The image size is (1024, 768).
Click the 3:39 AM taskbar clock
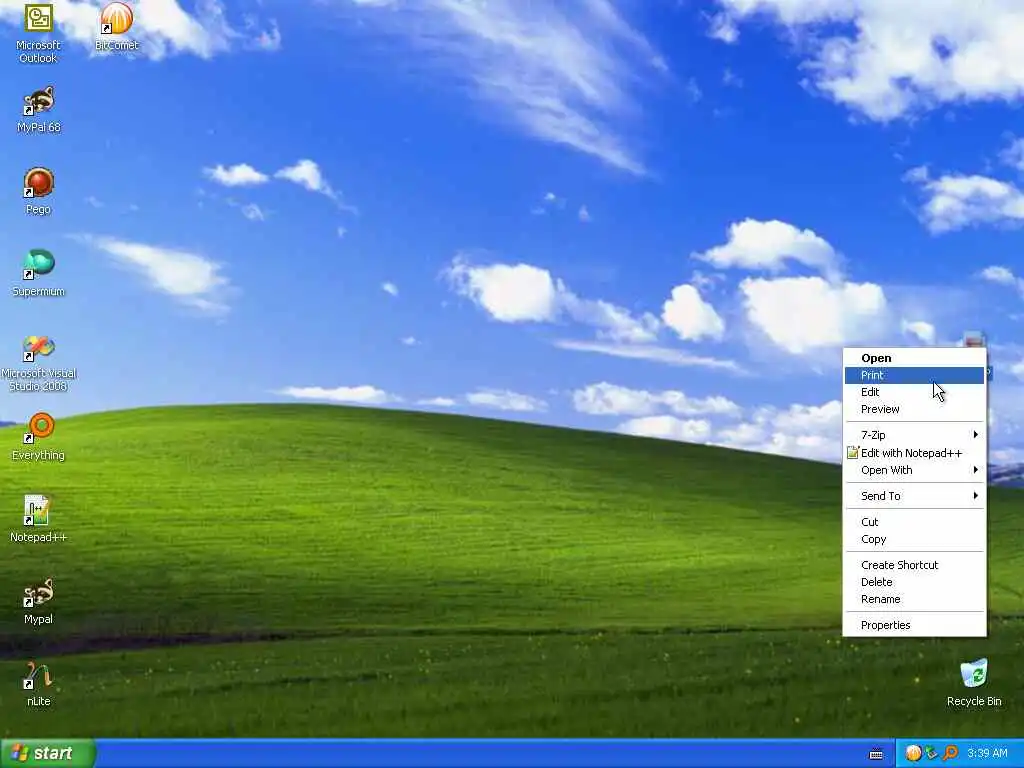click(987, 753)
